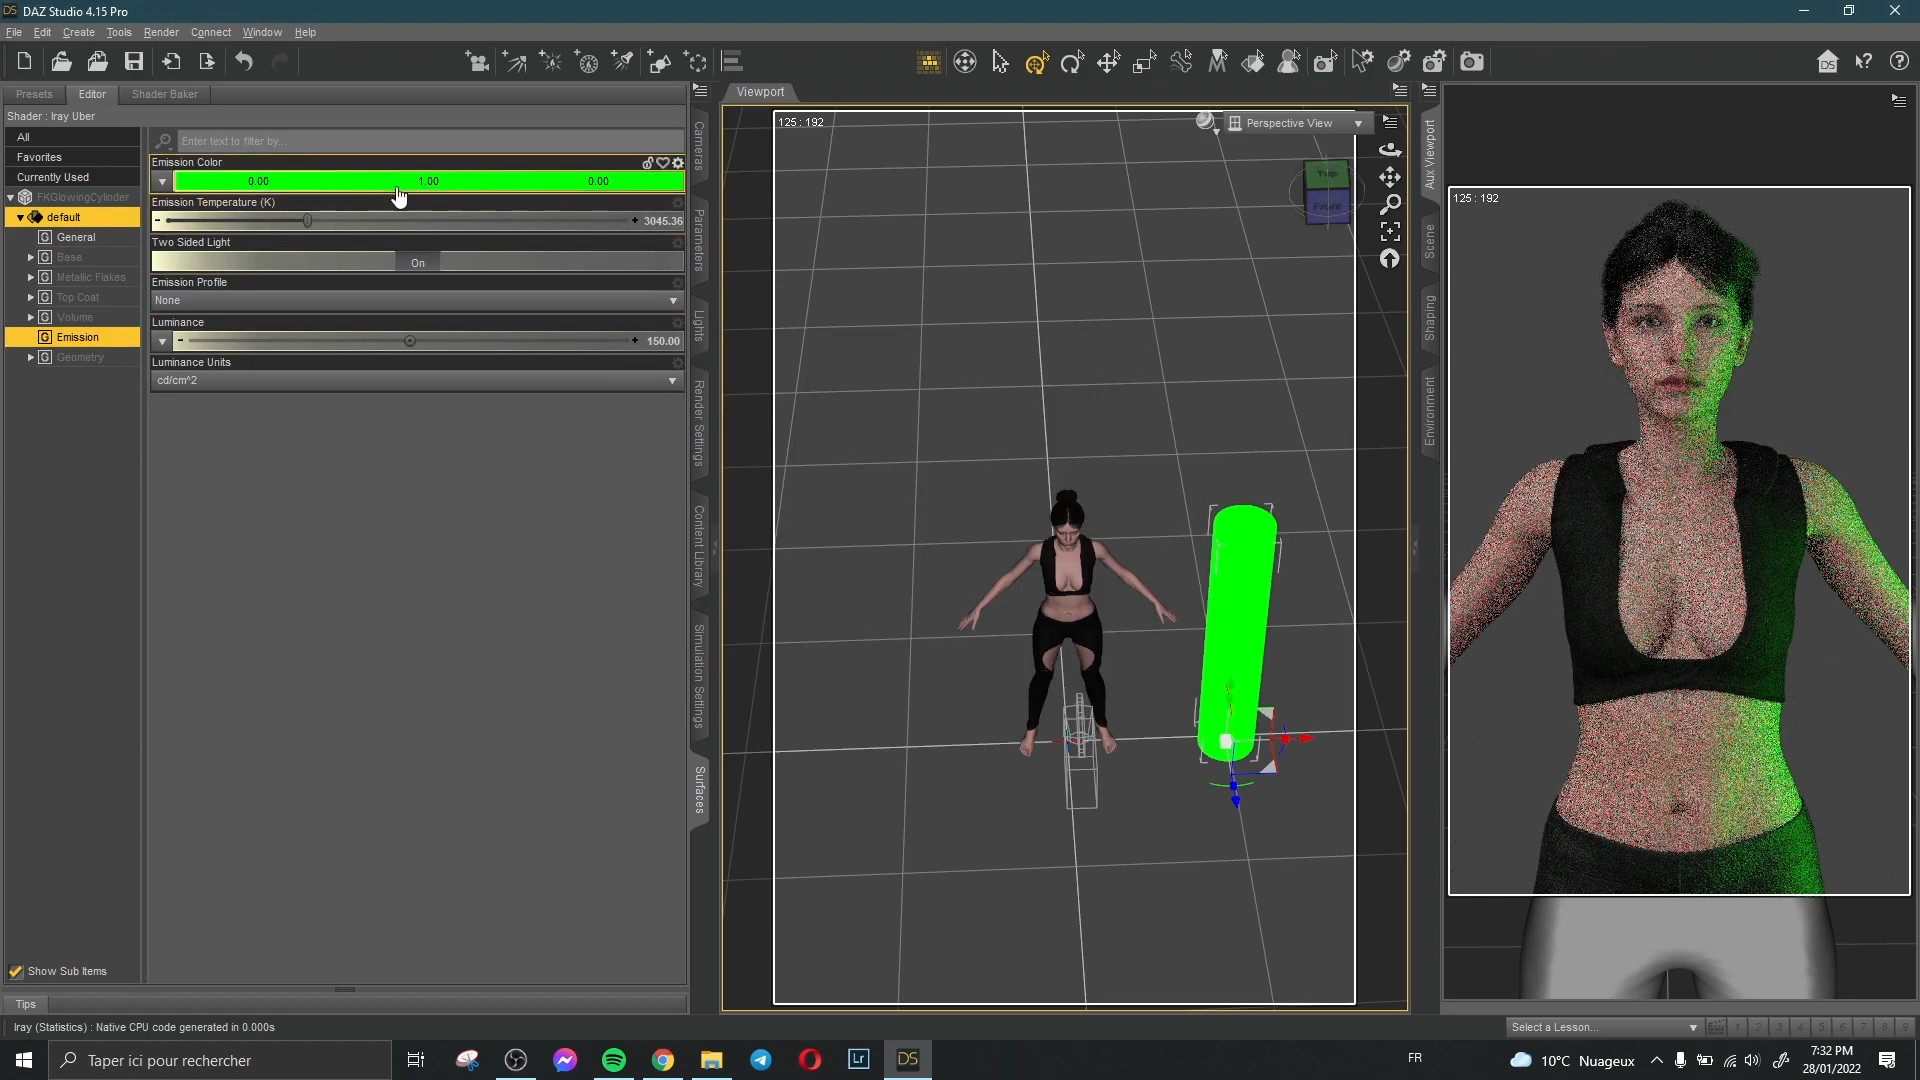This screenshot has height=1080, width=1920.
Task: Expand the Geometry group
Action: 30,357
